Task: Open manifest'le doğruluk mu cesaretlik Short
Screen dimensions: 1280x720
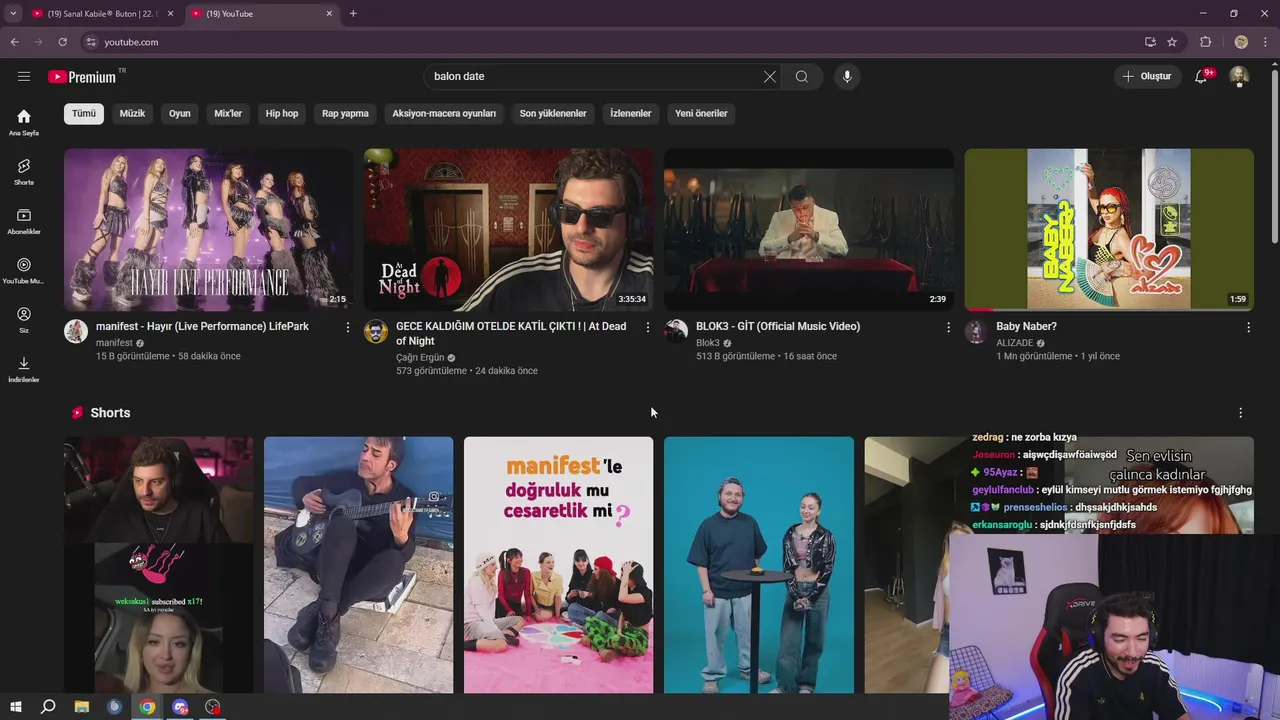Action: (x=558, y=565)
